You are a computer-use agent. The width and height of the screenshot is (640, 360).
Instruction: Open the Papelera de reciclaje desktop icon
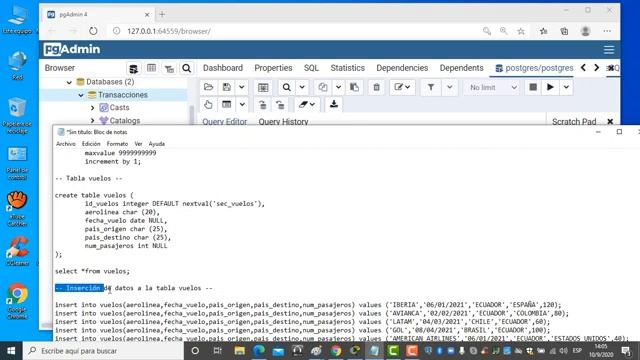coord(17,116)
